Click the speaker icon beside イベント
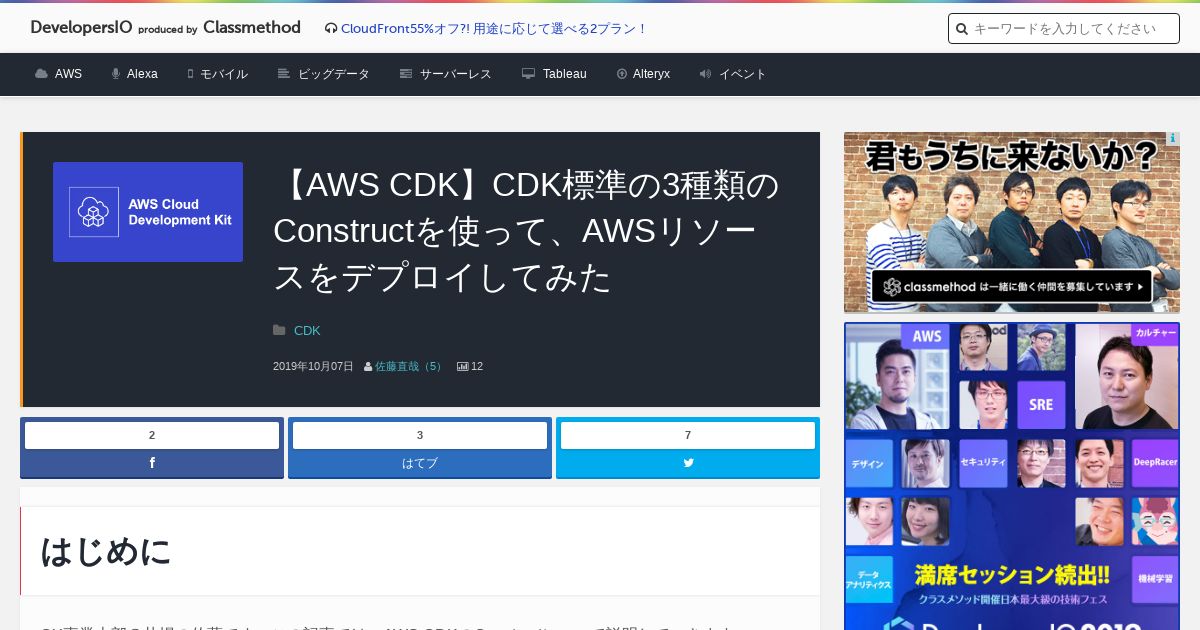Image resolution: width=1200 pixels, height=630 pixels. [x=706, y=74]
